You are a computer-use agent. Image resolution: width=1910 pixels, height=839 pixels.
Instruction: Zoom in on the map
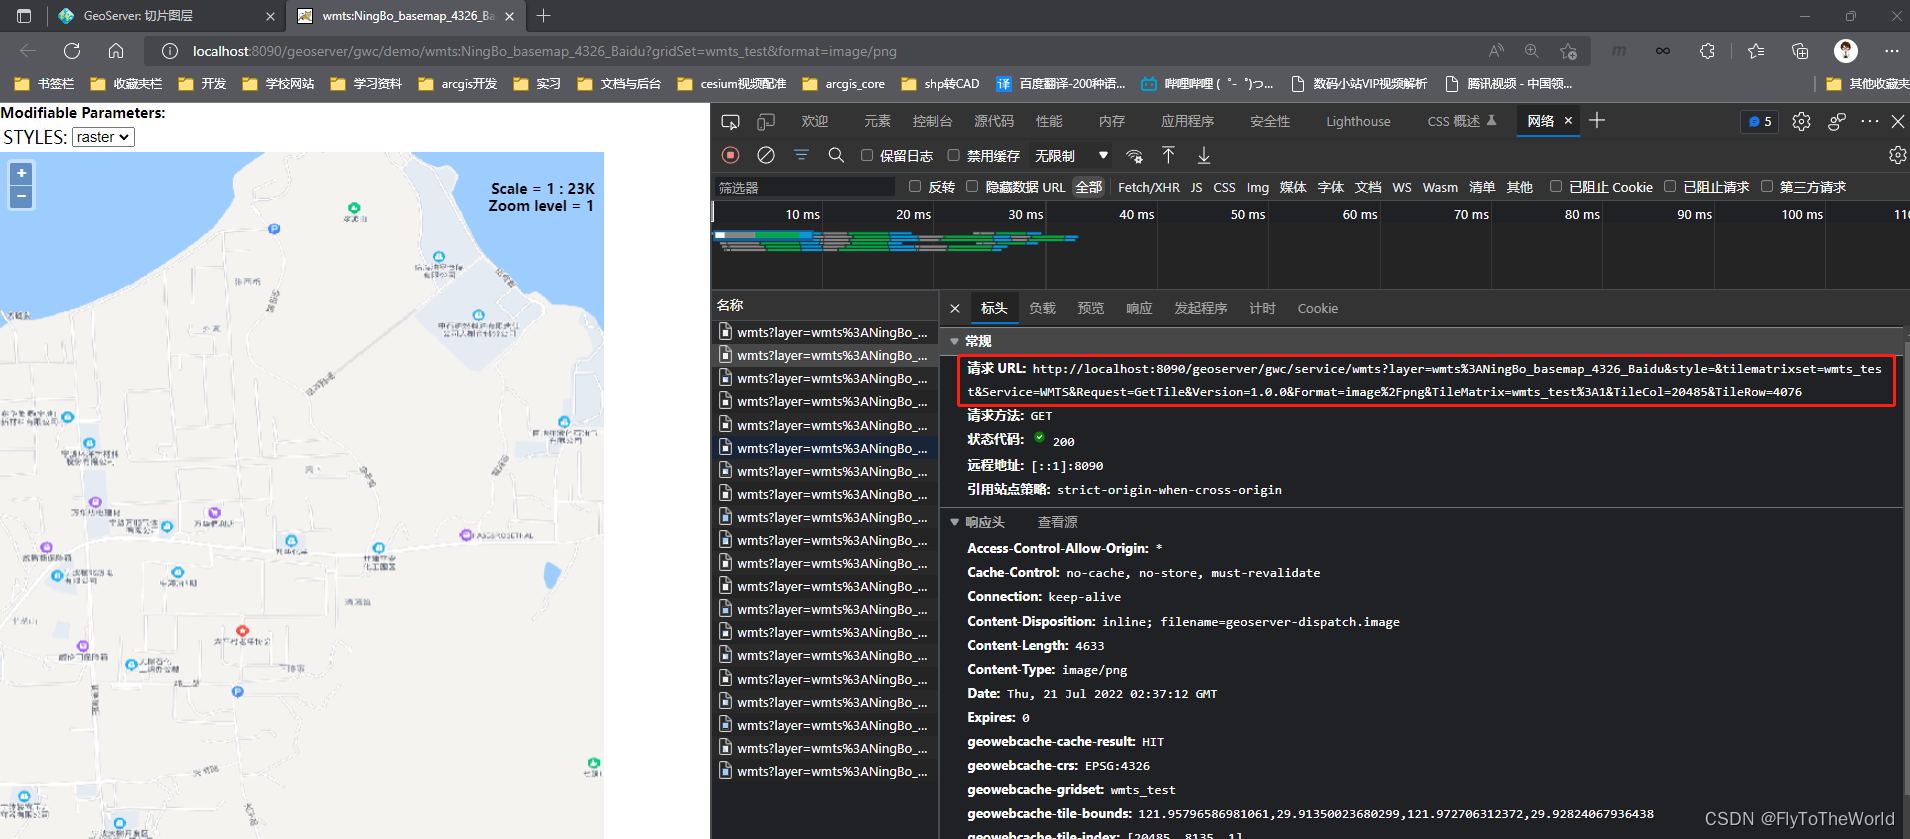pyautogui.click(x=21, y=173)
